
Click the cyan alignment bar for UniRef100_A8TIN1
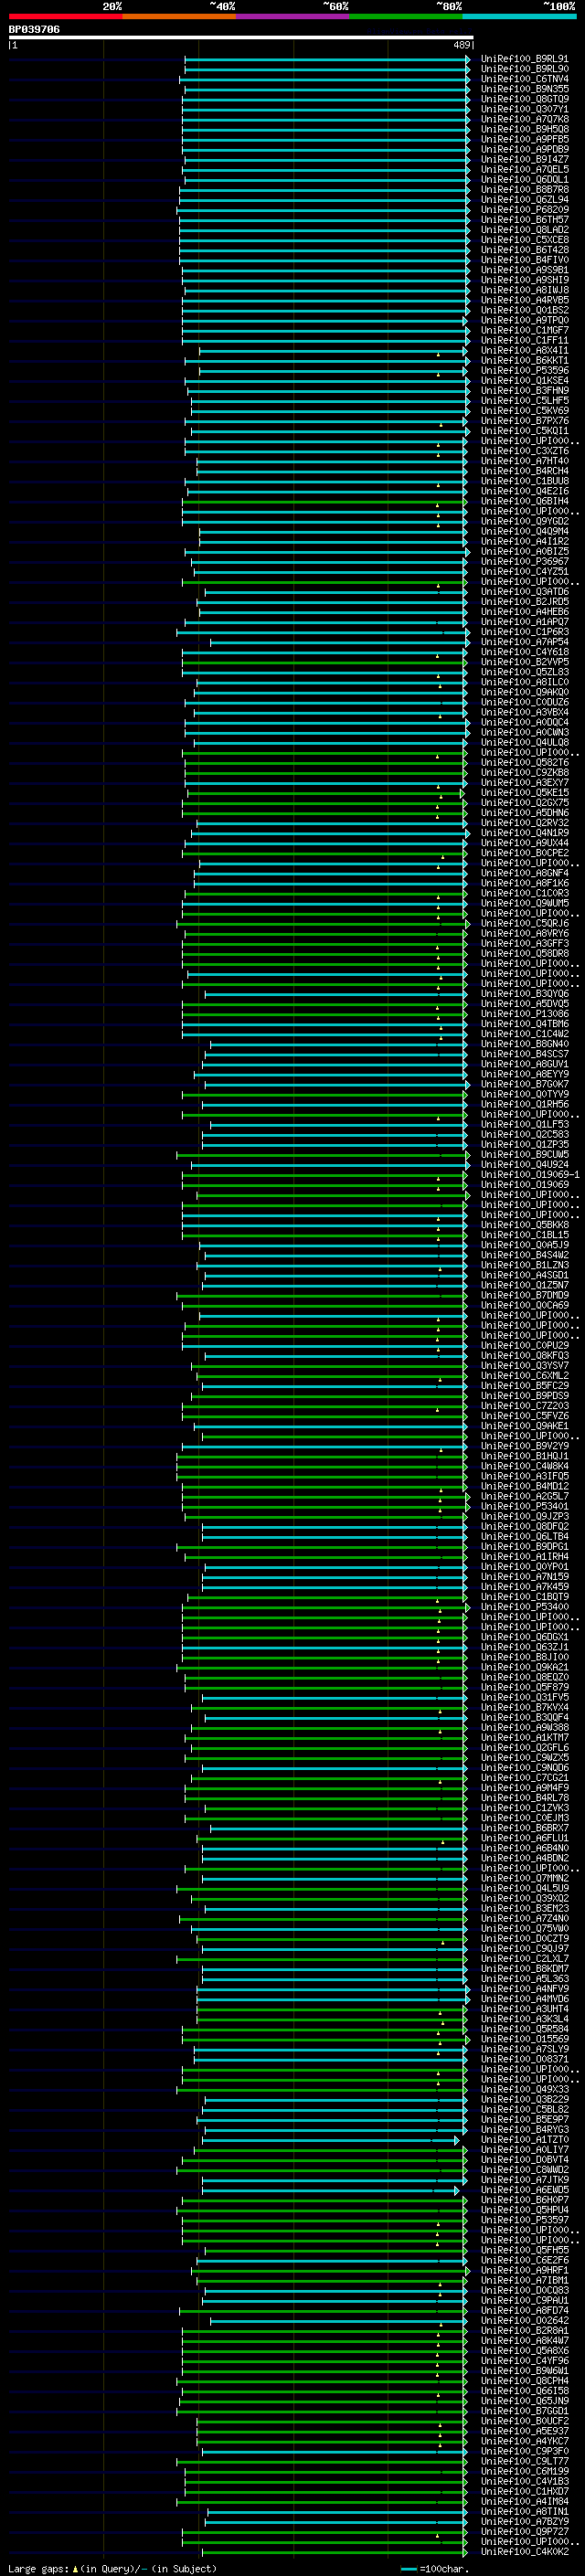tap(336, 2512)
